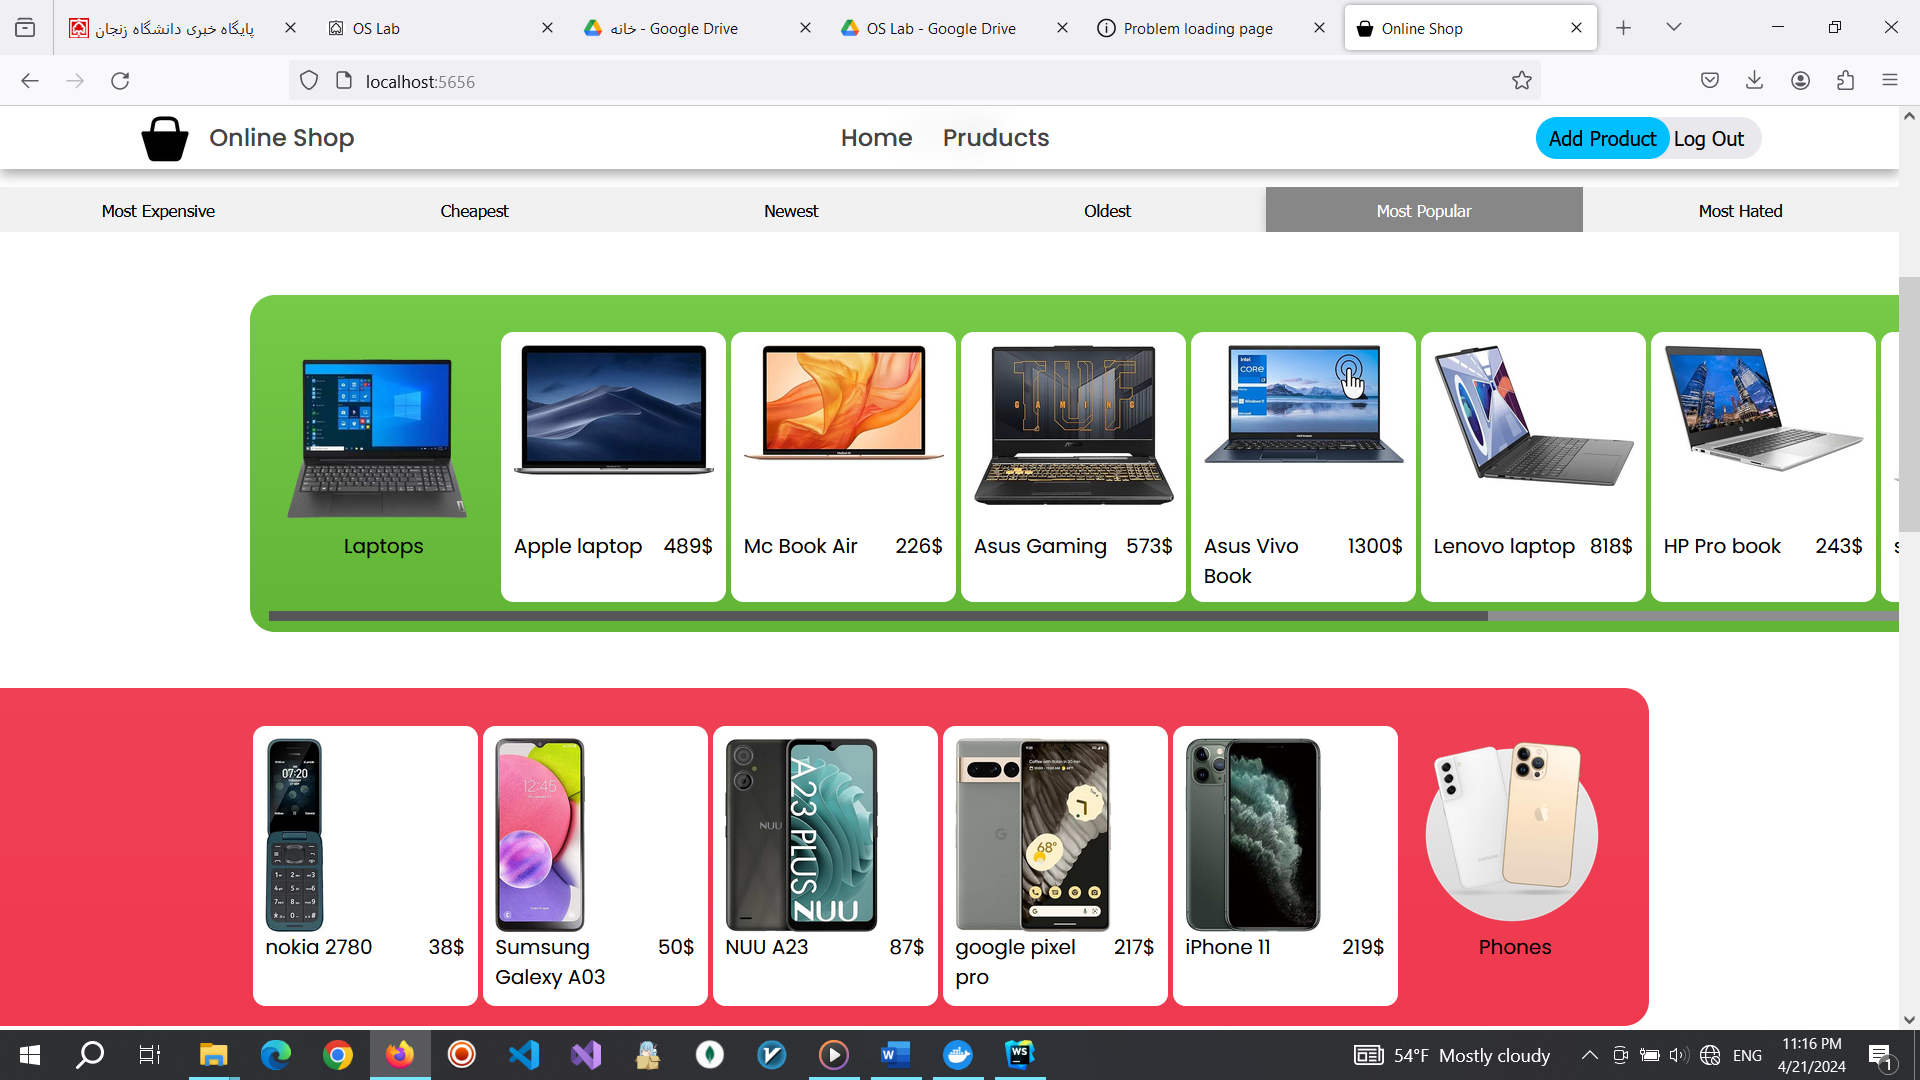Click the Log Out button

pyautogui.click(x=1709, y=139)
